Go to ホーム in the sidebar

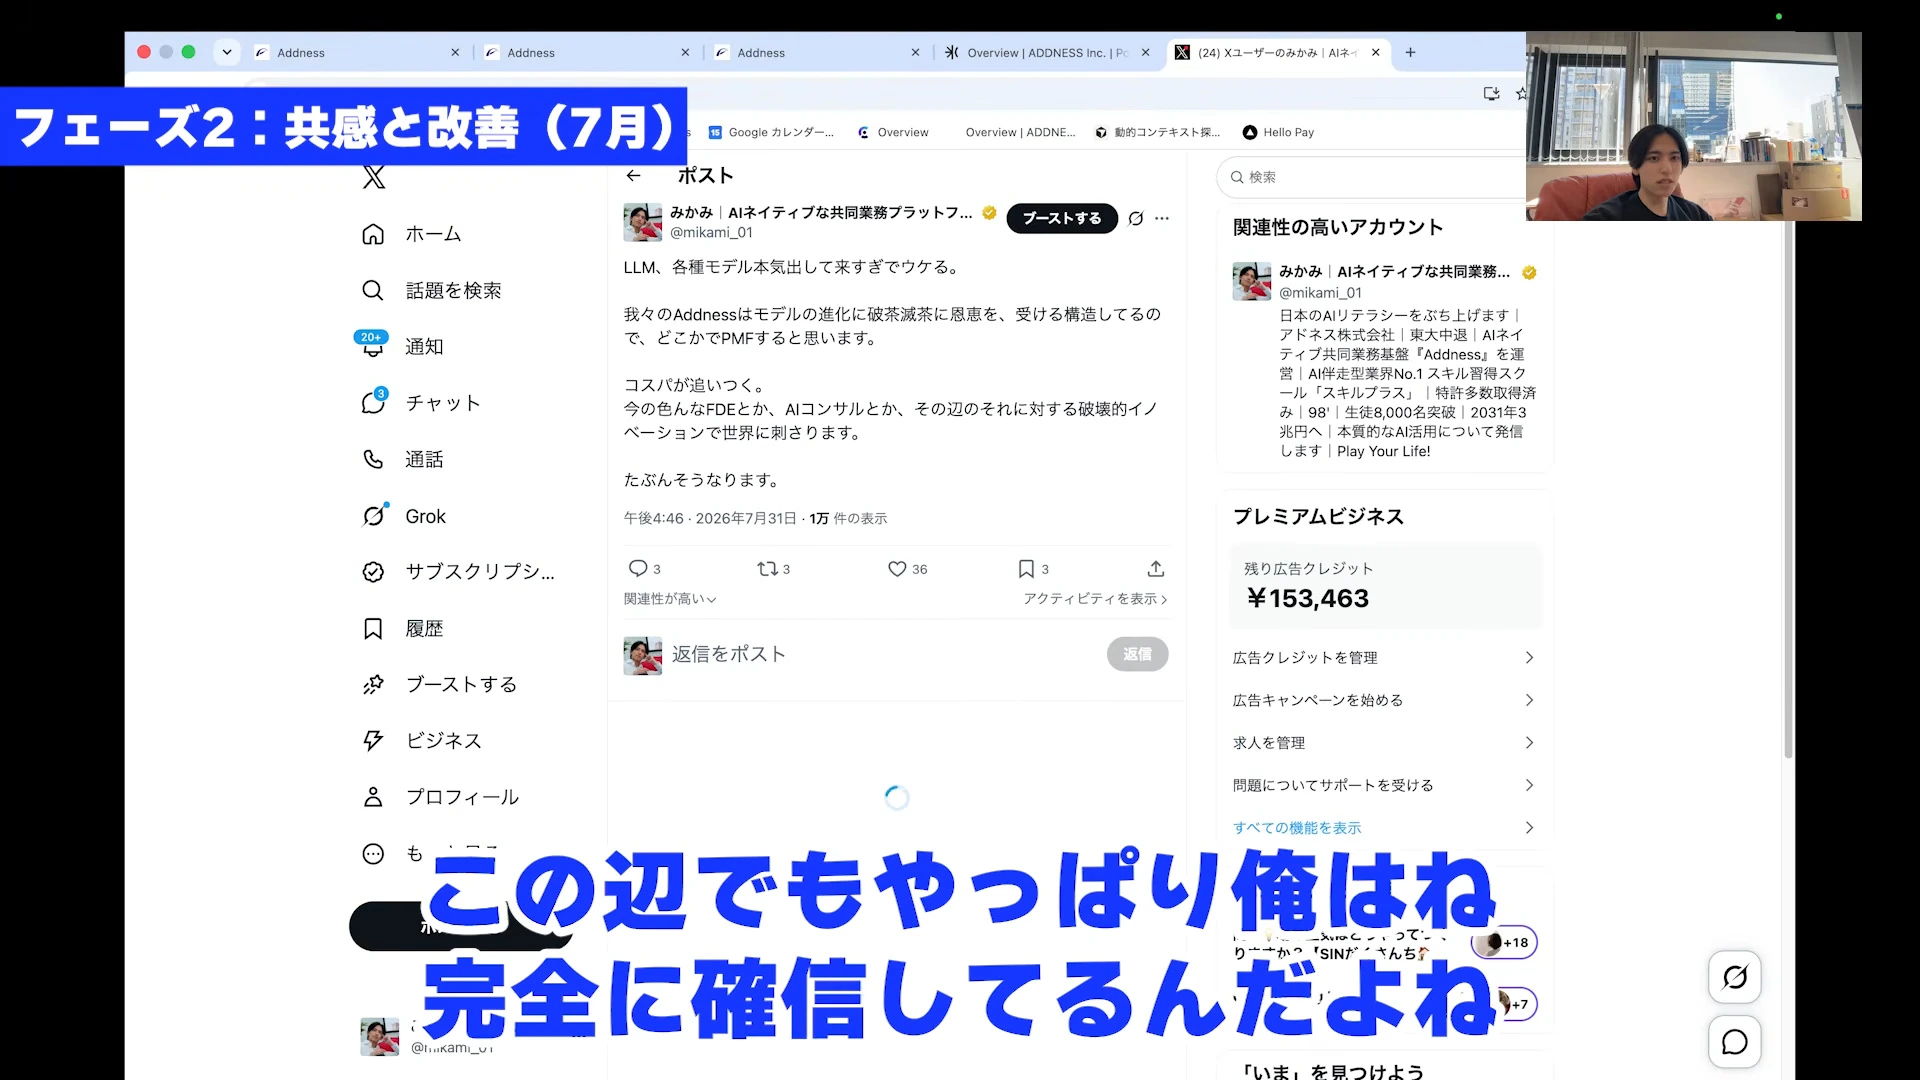pos(411,234)
